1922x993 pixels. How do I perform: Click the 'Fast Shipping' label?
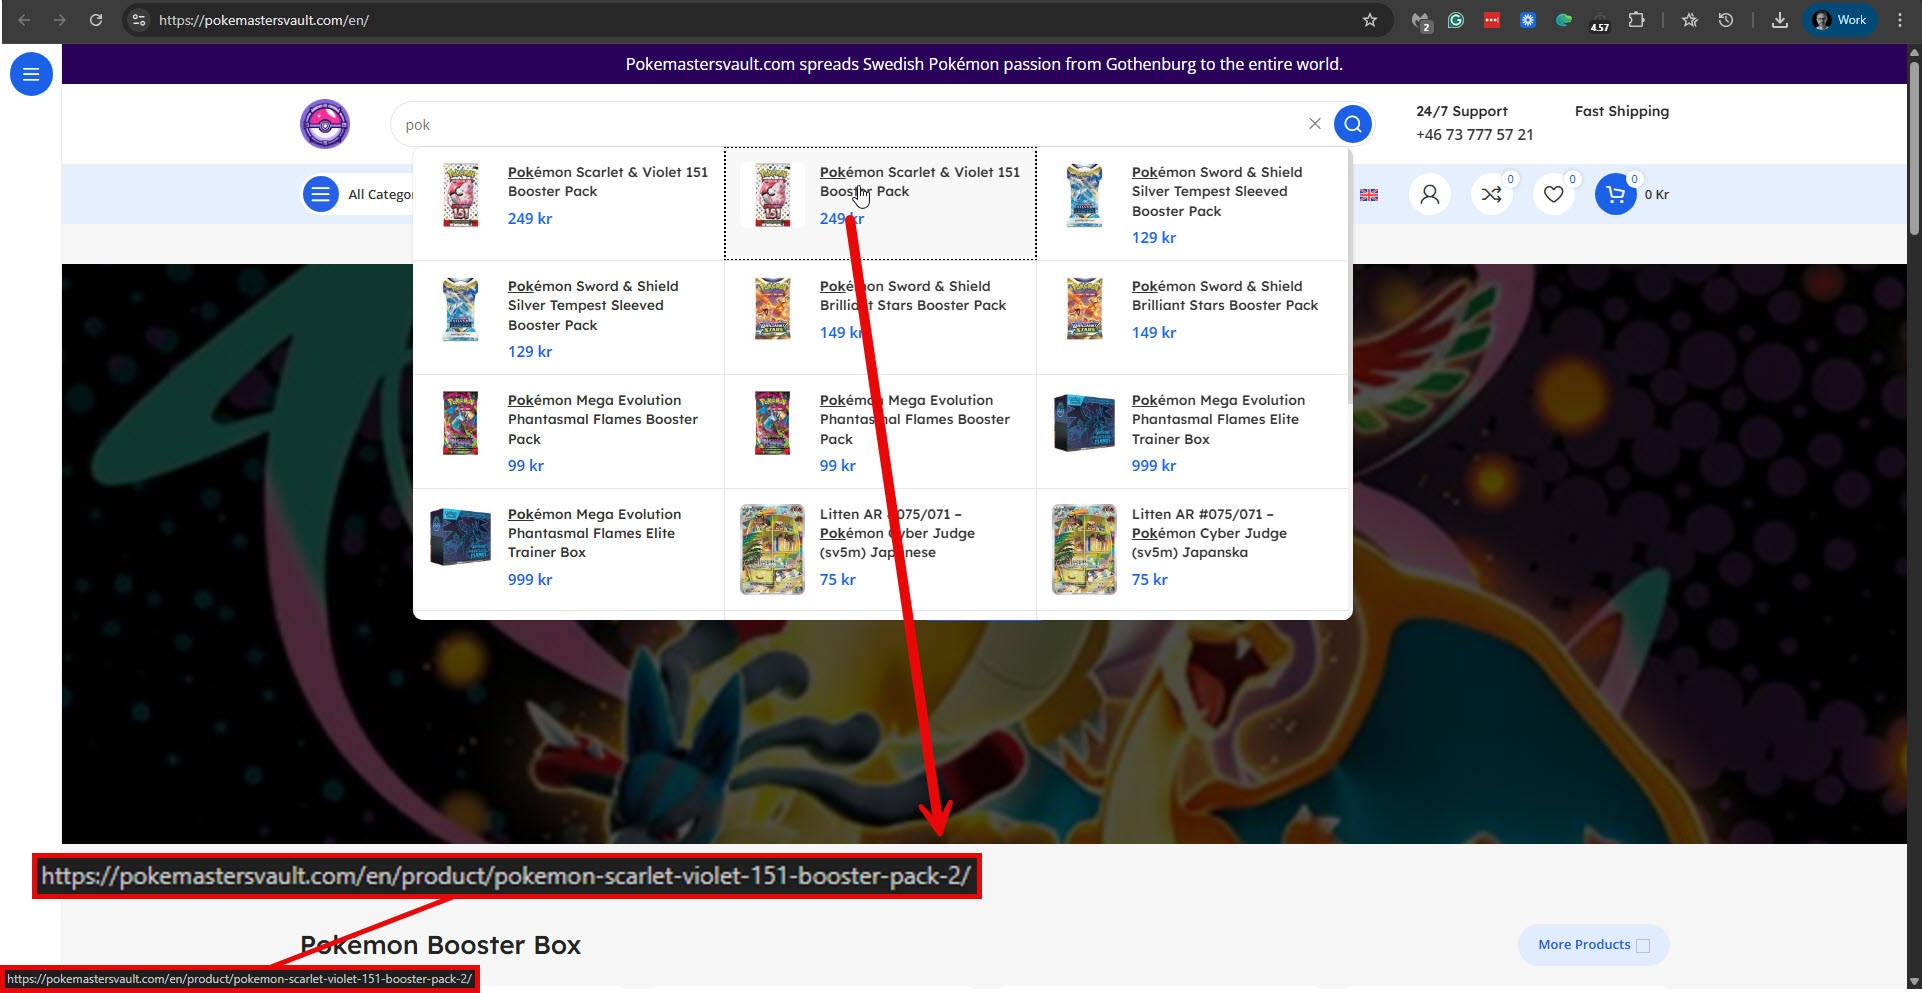(x=1622, y=111)
